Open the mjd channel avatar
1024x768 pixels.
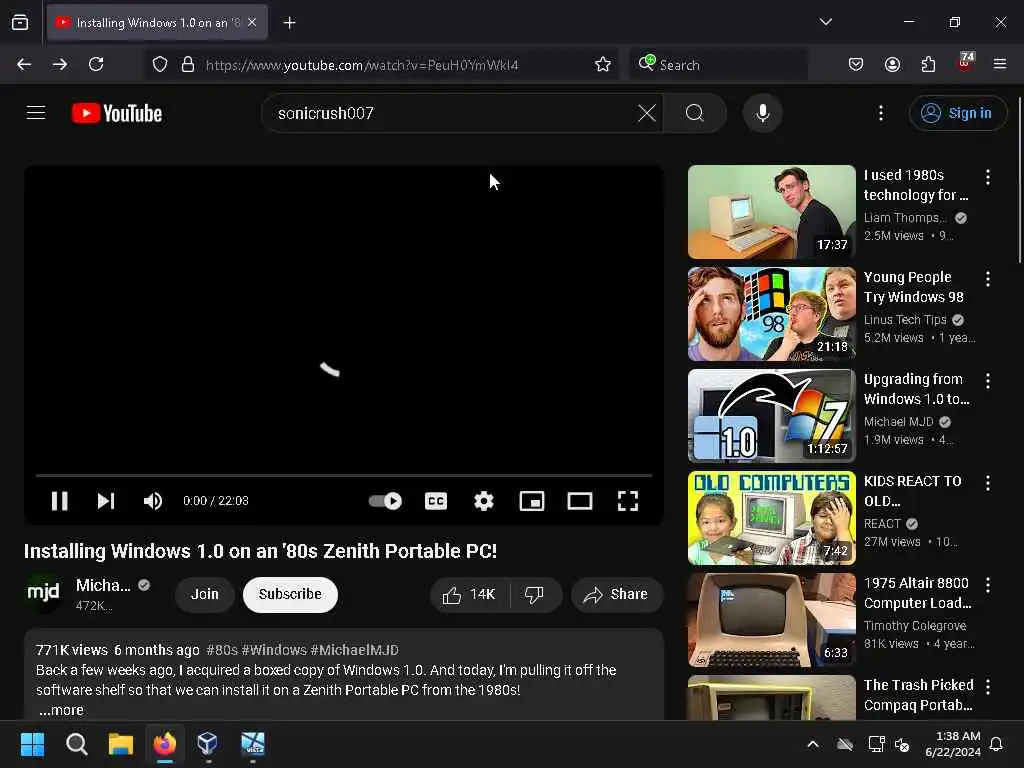[x=43, y=593]
